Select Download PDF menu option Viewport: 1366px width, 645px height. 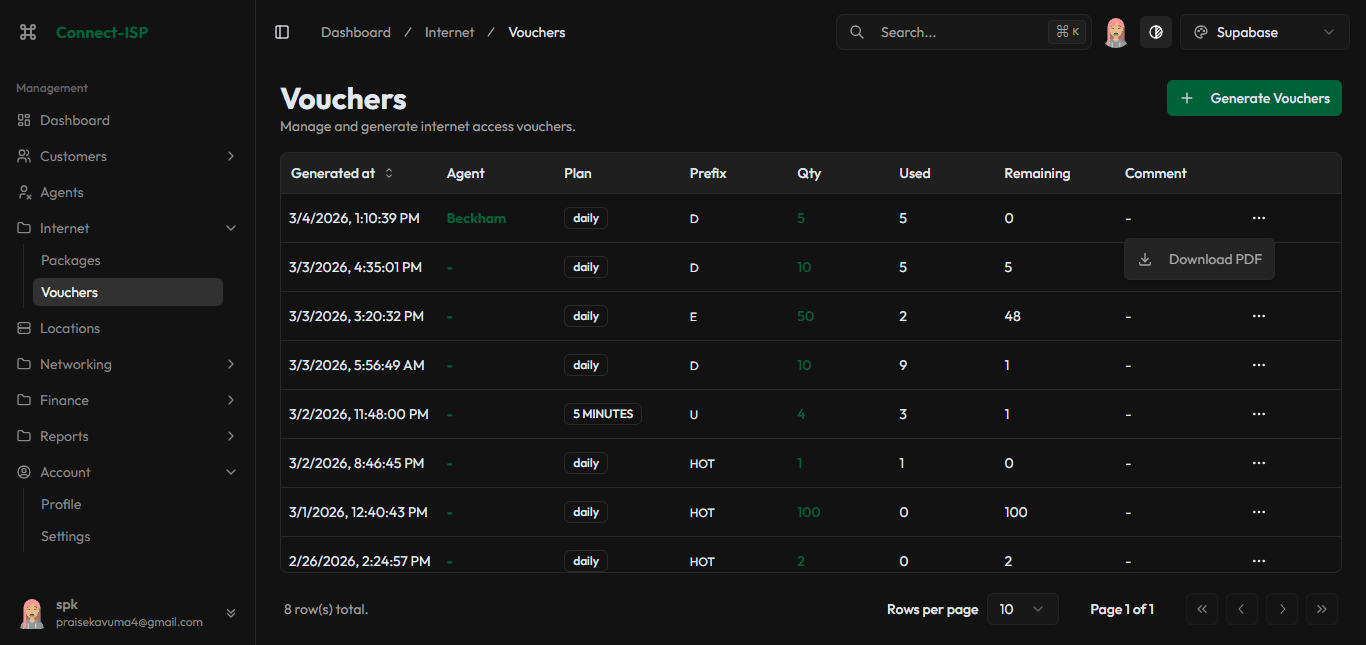(x=1200, y=259)
